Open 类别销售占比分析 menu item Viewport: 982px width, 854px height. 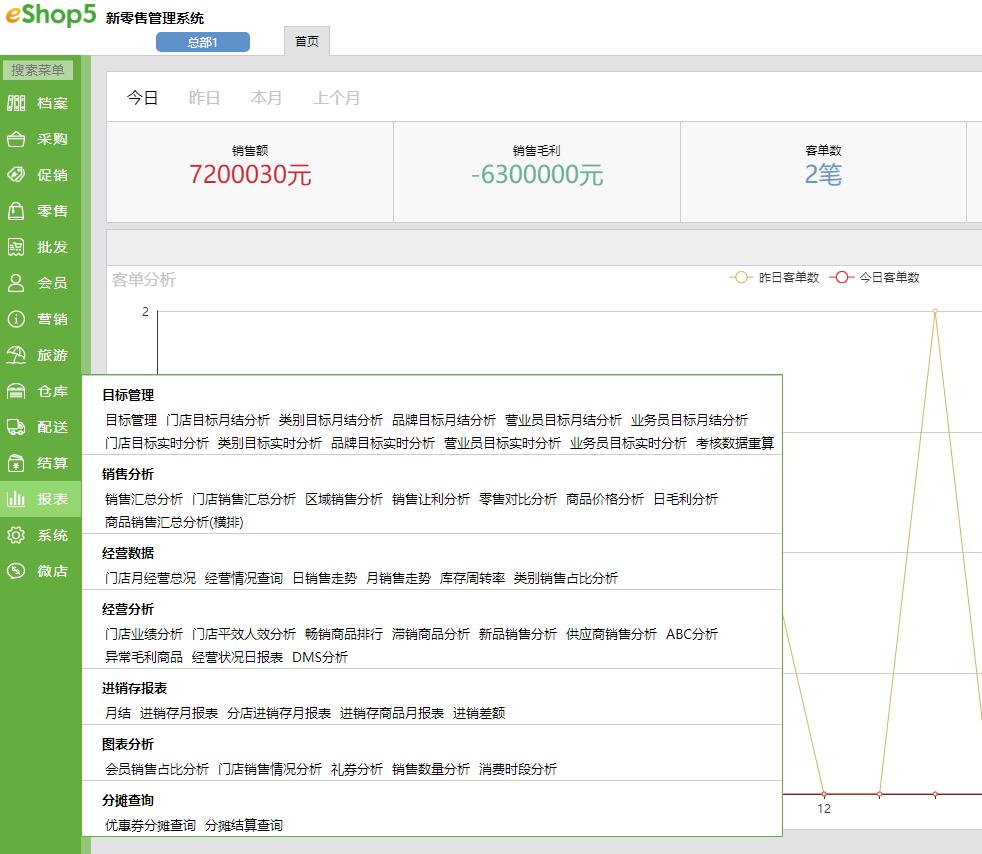tap(566, 578)
